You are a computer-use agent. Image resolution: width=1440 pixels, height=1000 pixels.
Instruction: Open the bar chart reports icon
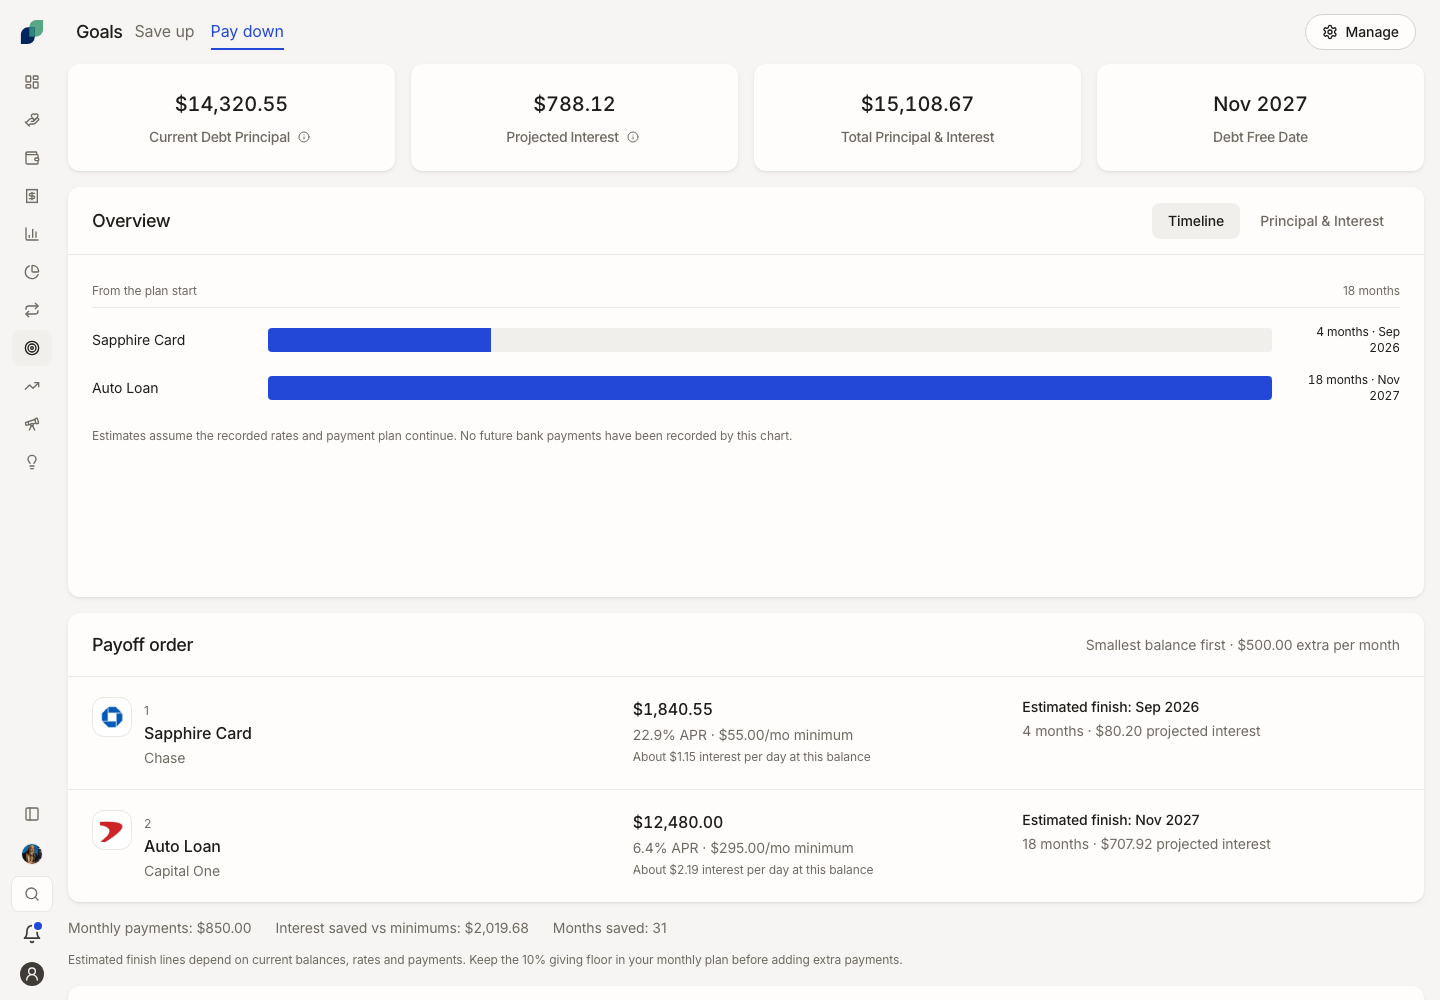click(32, 234)
